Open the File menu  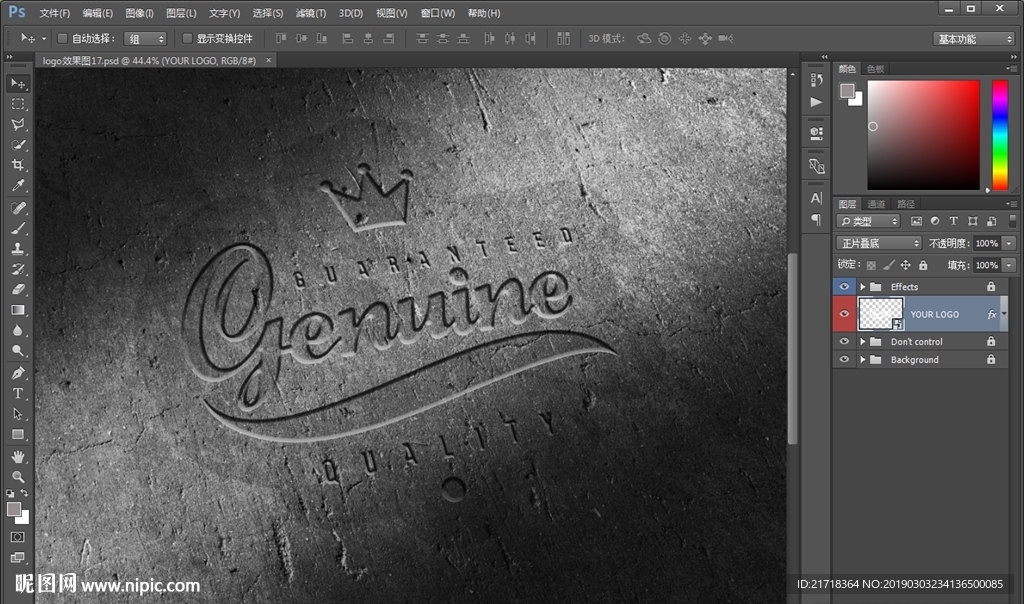(x=55, y=13)
